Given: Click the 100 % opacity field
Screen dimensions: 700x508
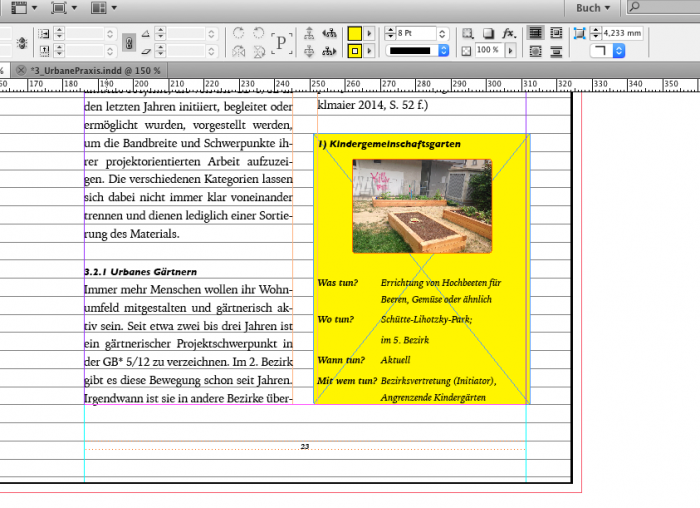Looking at the screenshot, I should (x=490, y=50).
